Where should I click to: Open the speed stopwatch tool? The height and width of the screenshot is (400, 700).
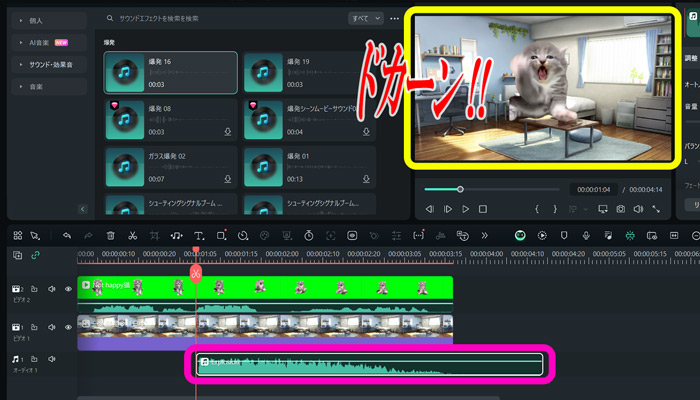243,235
